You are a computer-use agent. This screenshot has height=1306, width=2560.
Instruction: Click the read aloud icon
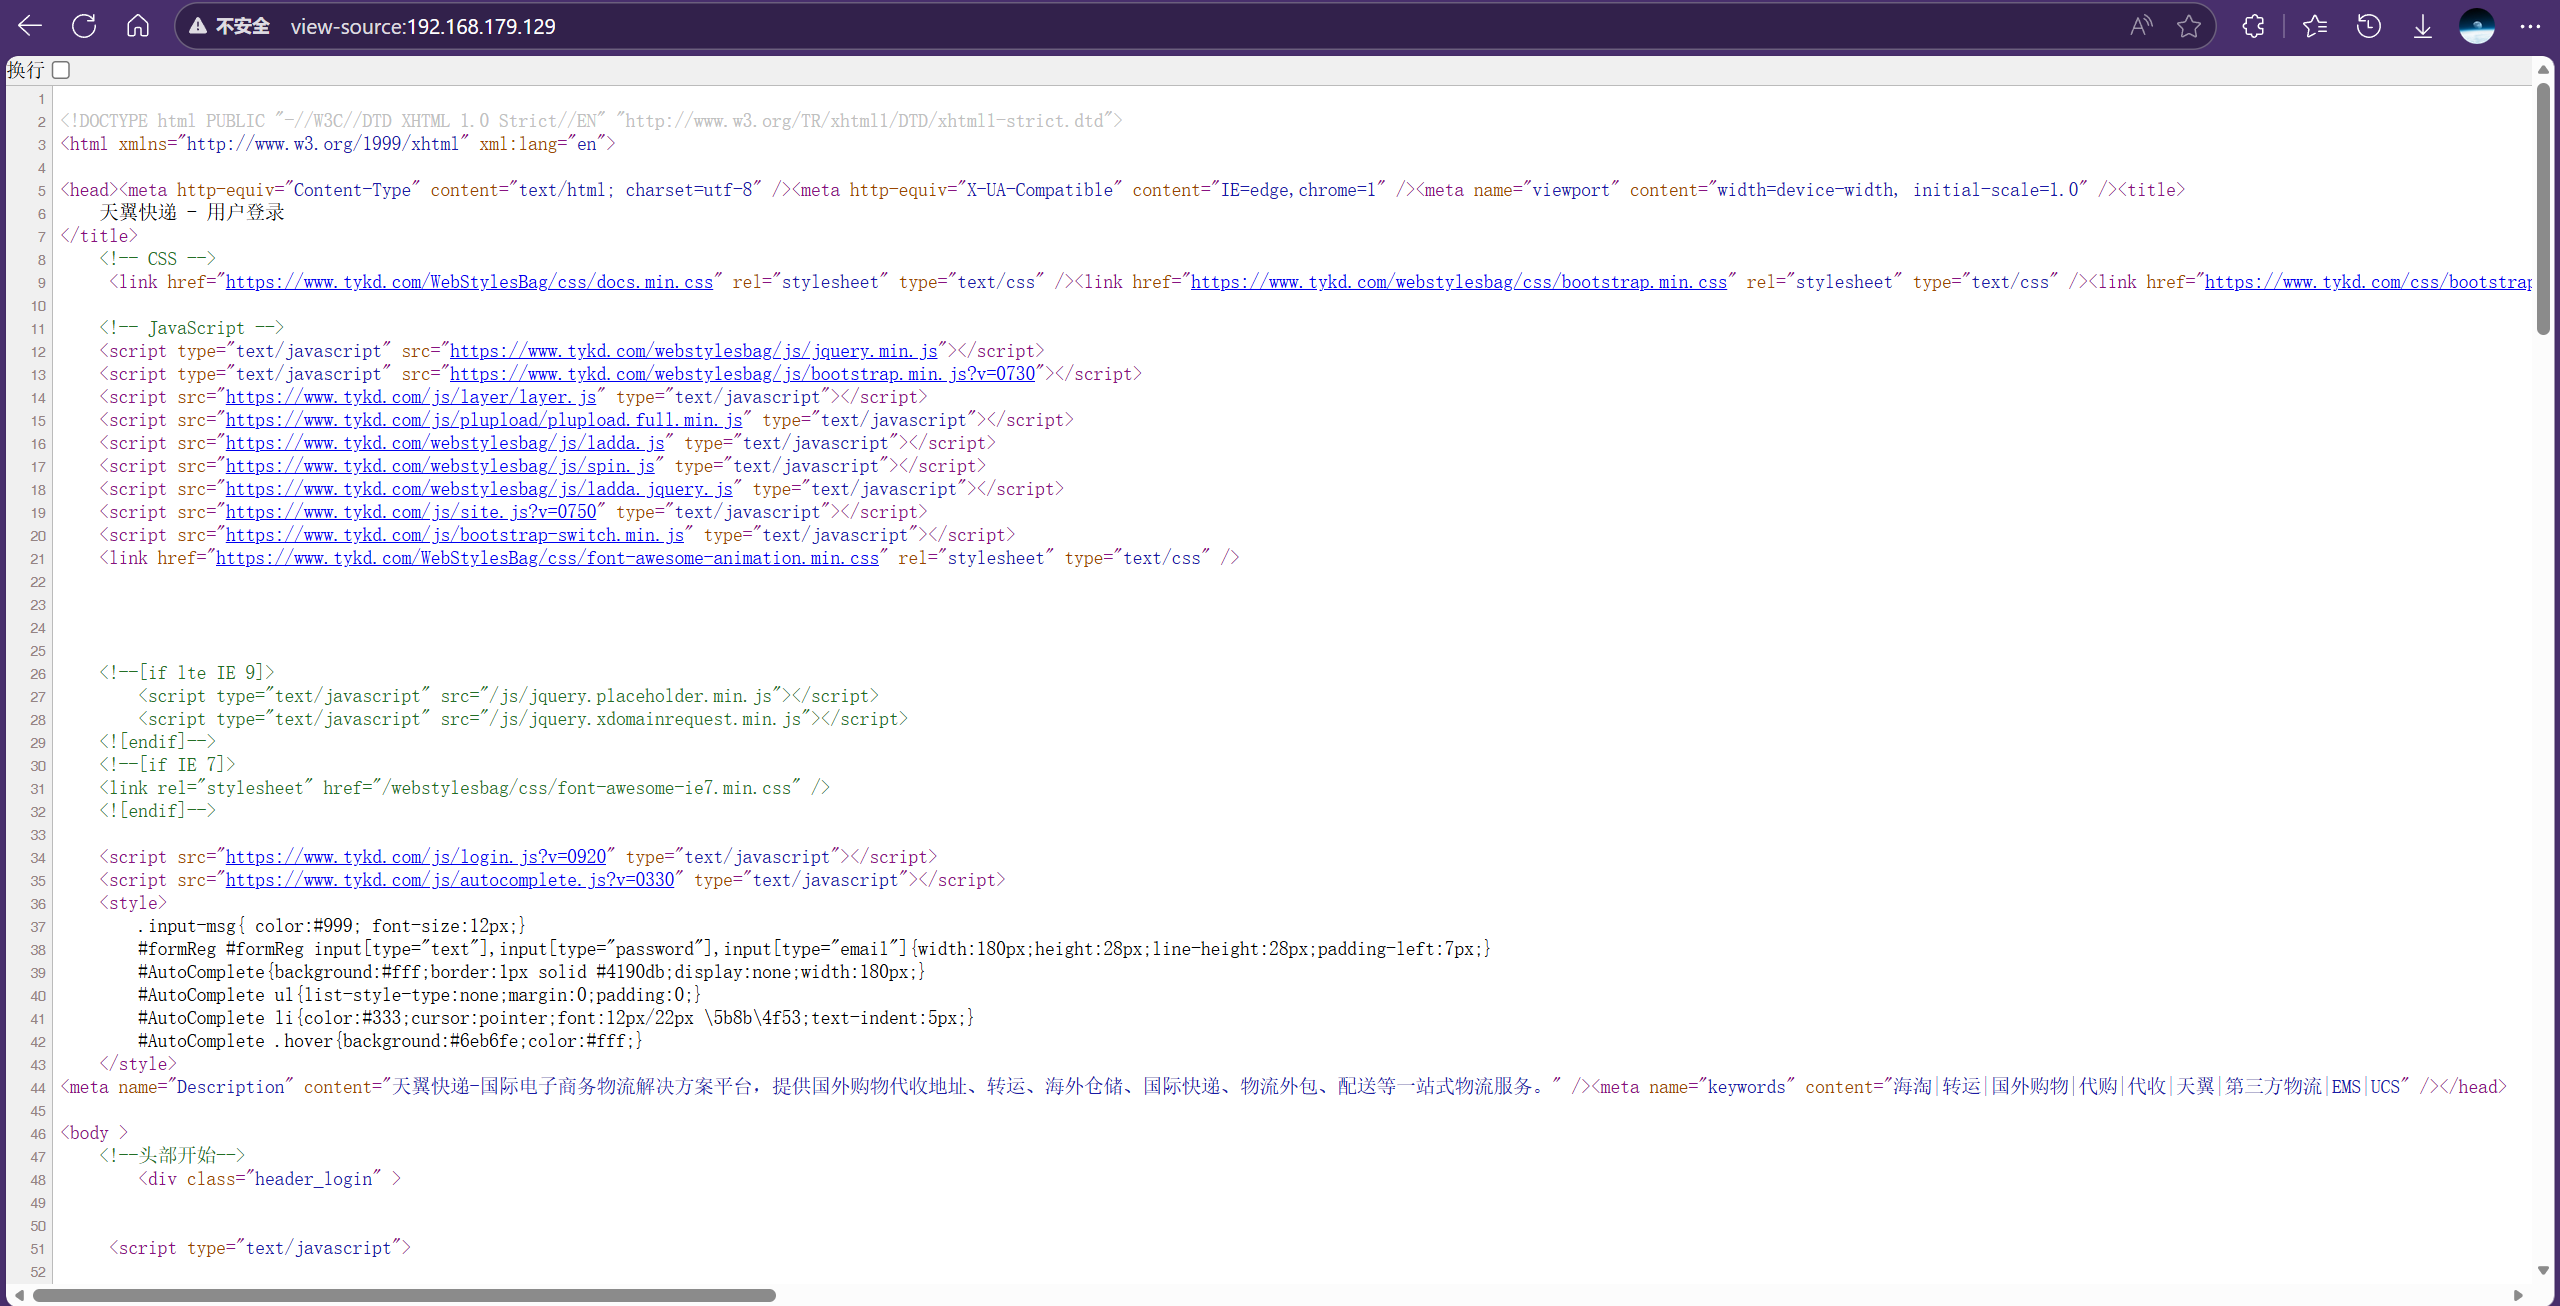2141,26
